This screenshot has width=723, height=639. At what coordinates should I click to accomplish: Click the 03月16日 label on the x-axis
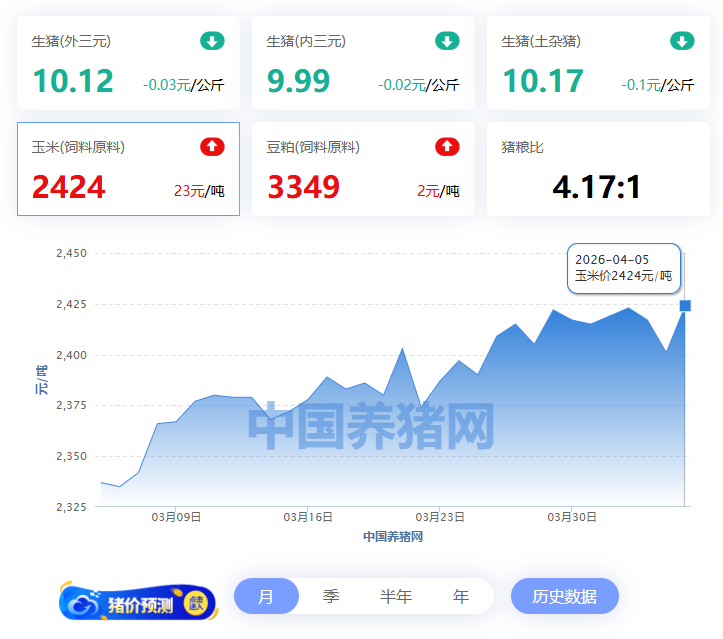coord(308,517)
